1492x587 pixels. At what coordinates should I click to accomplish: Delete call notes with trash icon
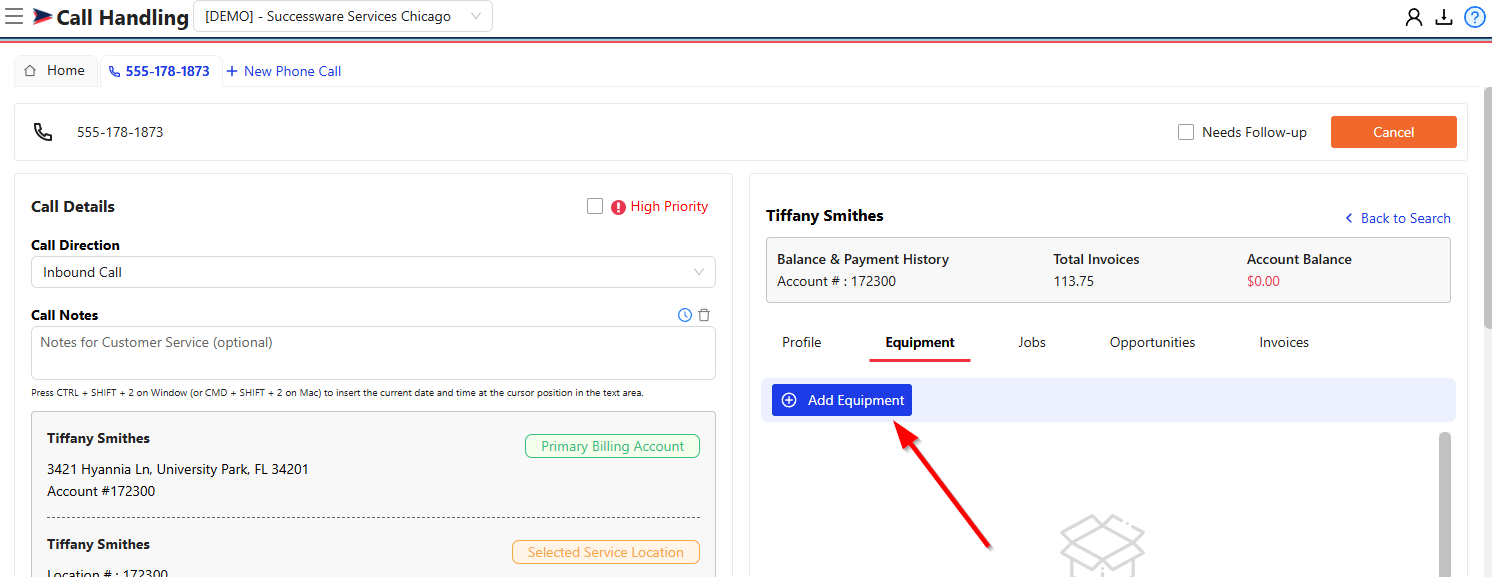(704, 315)
